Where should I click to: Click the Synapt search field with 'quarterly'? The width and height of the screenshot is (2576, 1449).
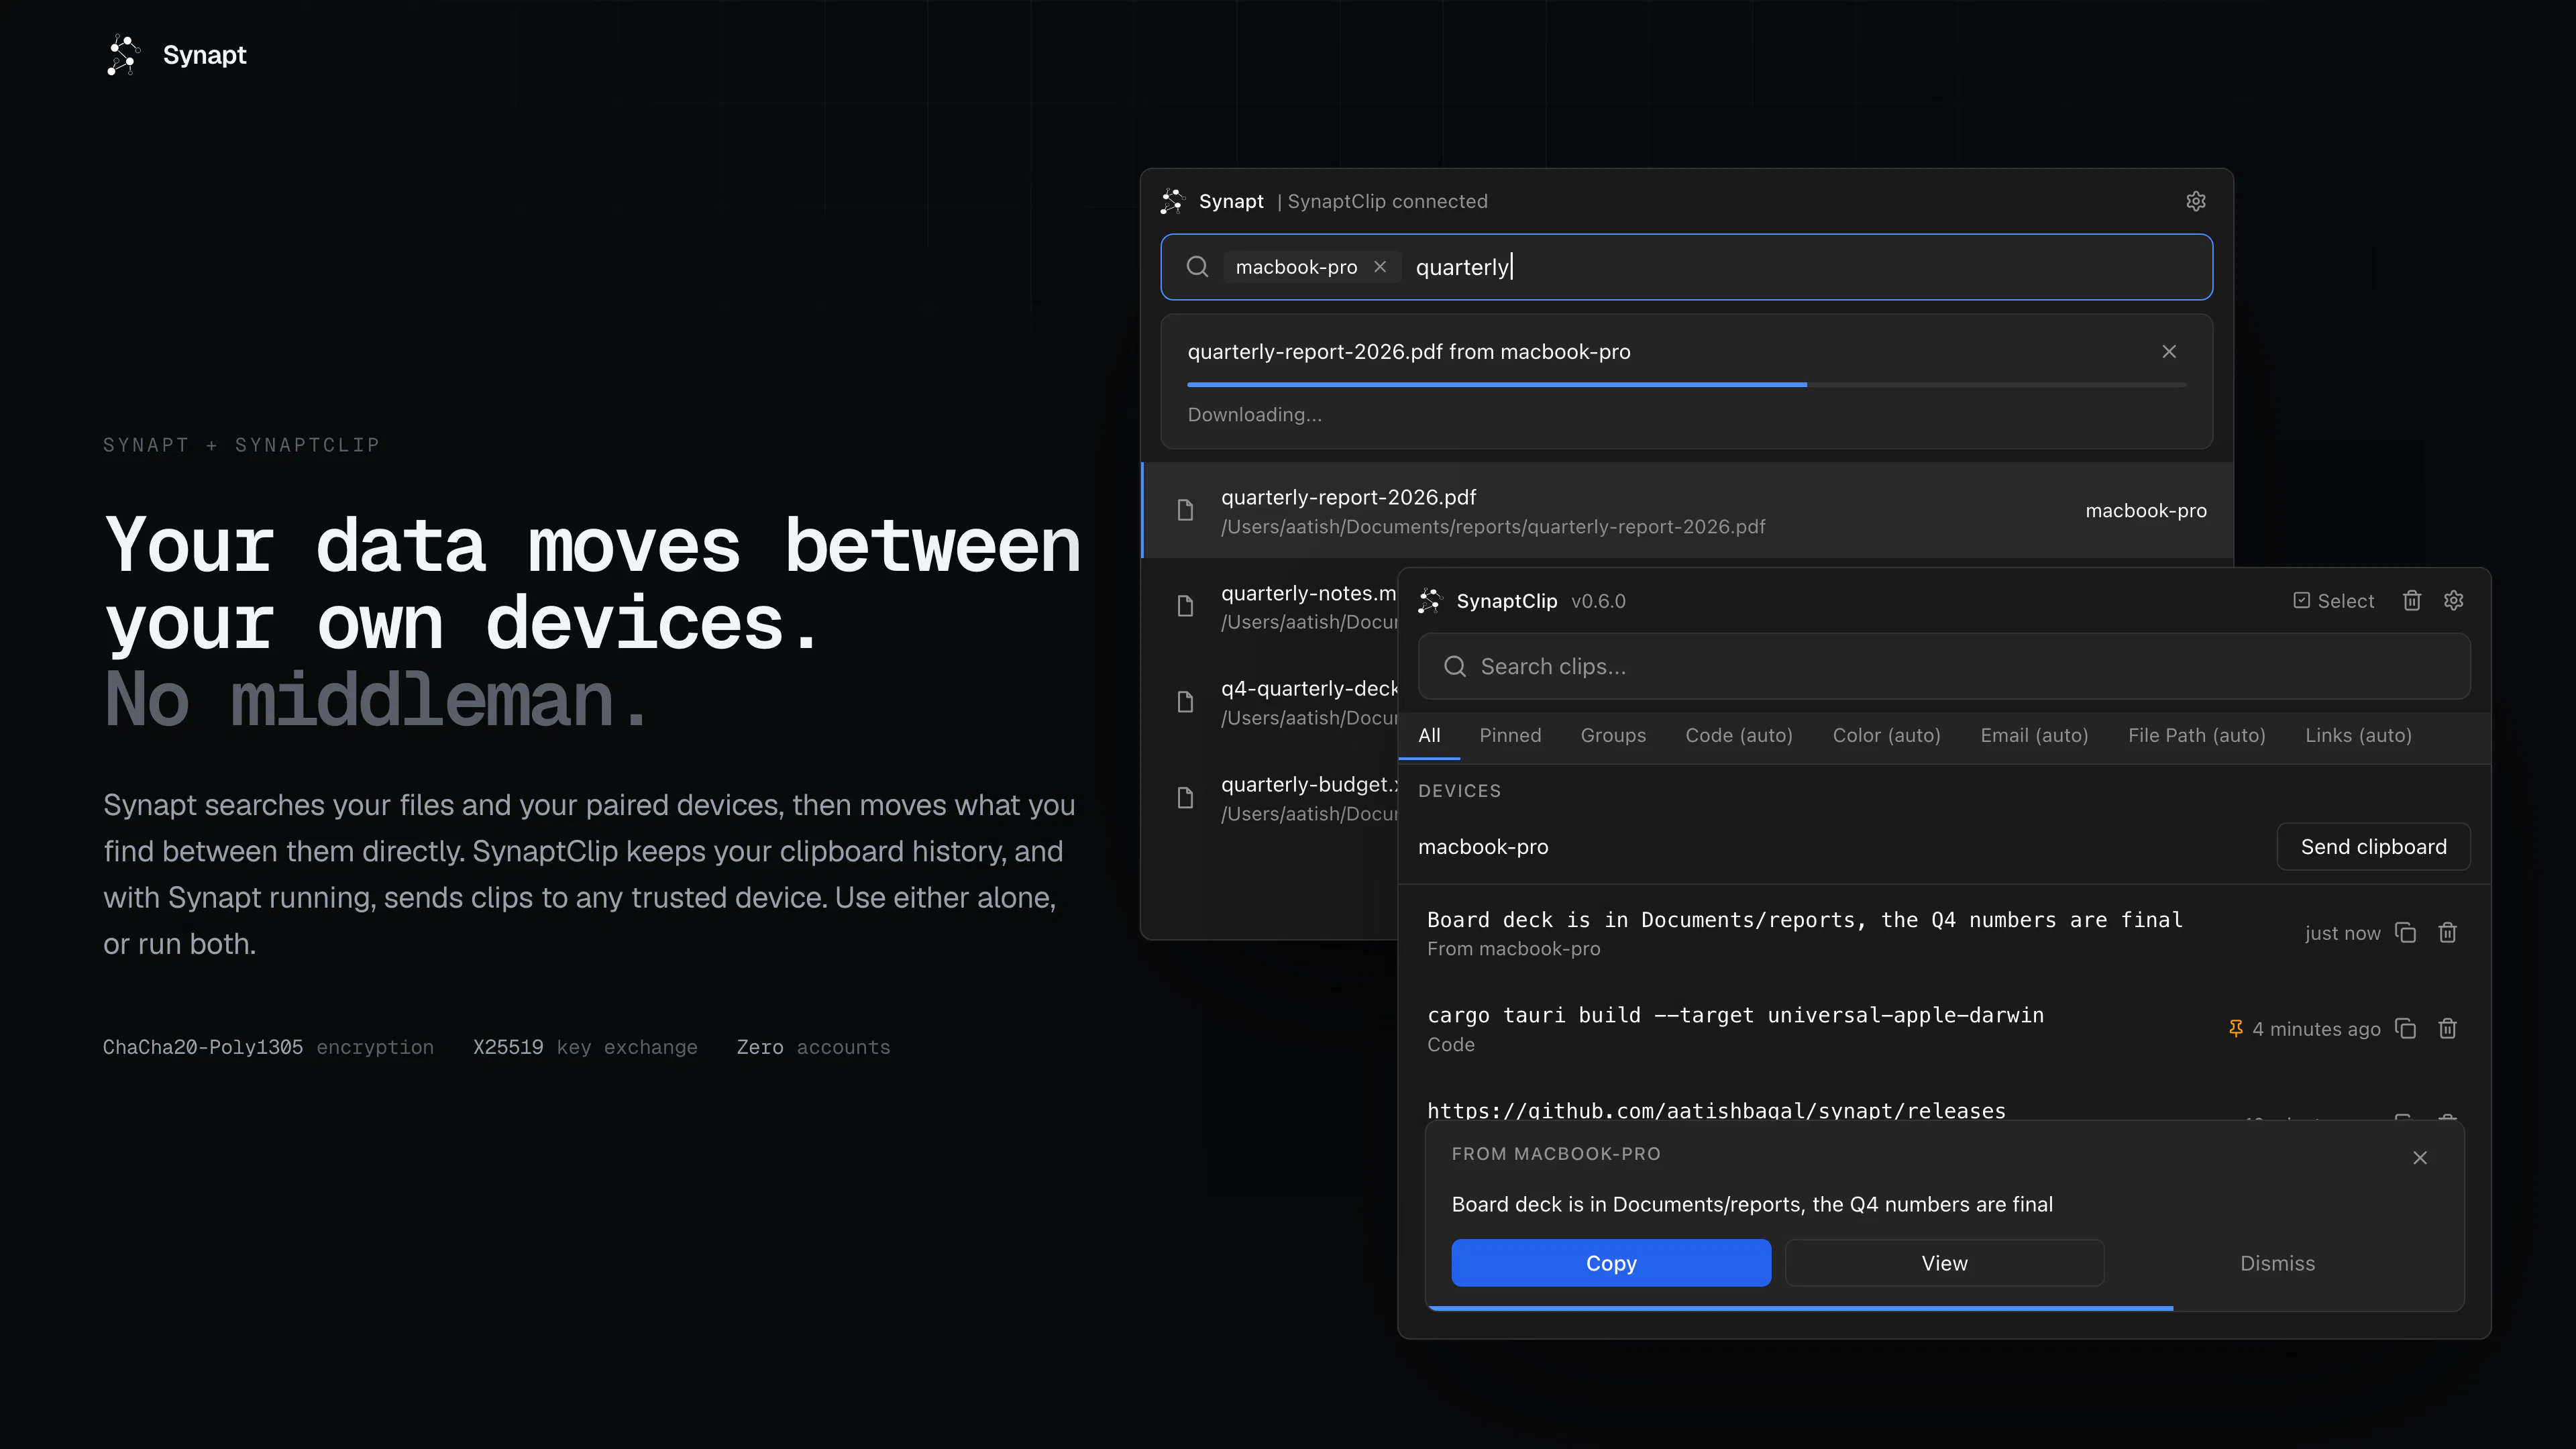[1686, 267]
